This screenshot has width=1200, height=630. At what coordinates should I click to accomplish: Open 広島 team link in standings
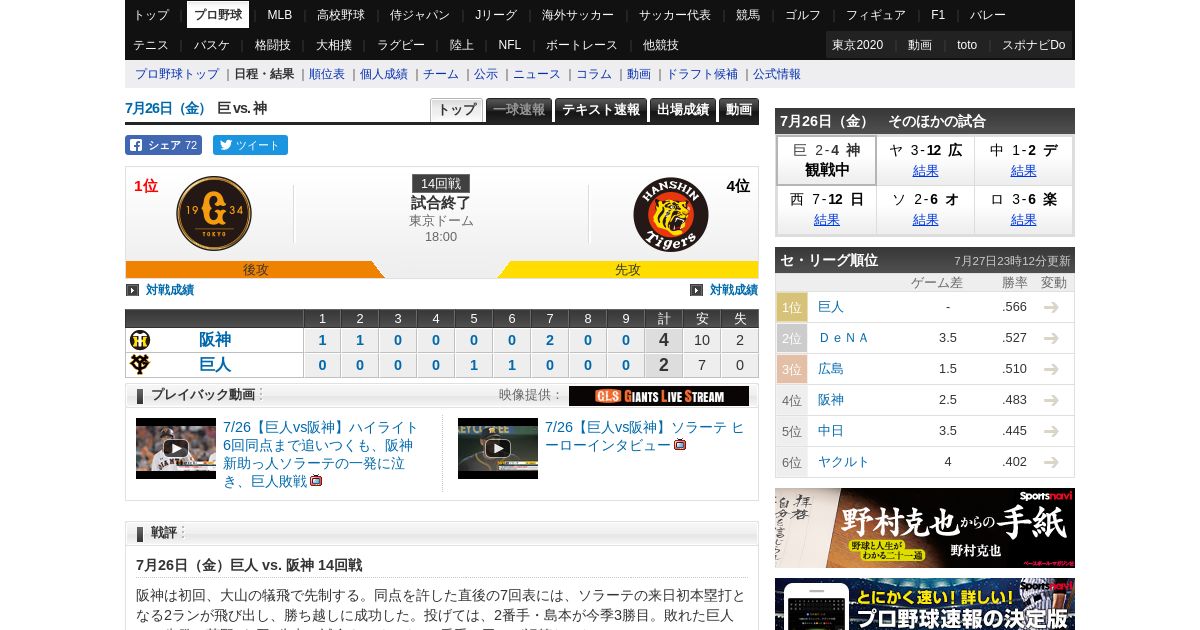pos(831,369)
